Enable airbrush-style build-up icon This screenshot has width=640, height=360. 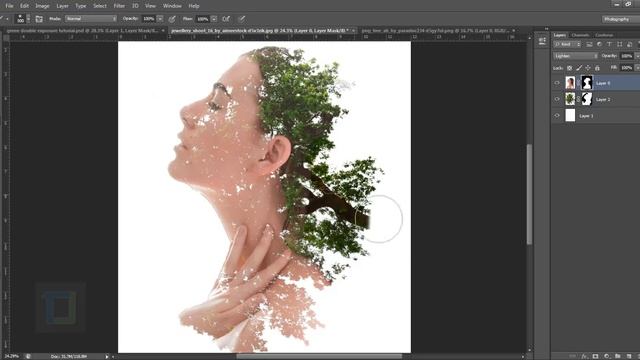[x=226, y=19]
